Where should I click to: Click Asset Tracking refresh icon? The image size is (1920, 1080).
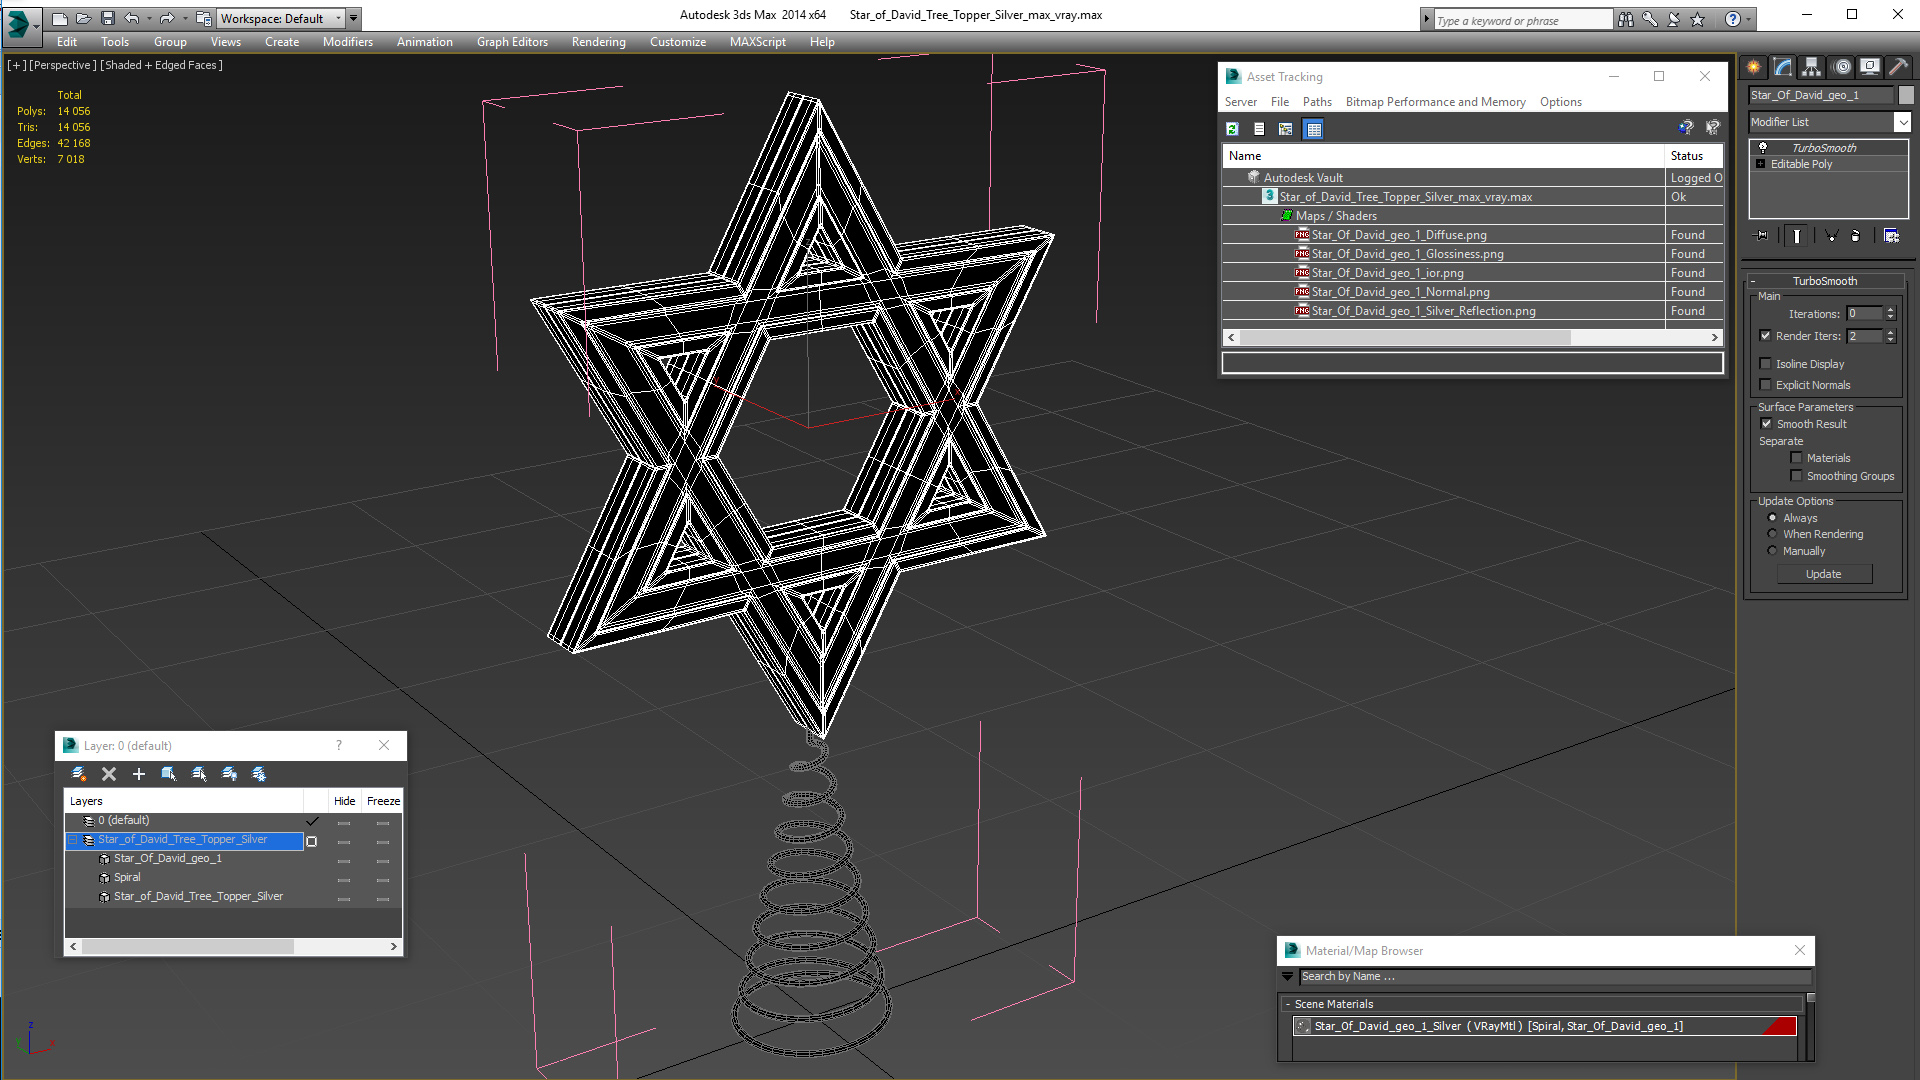click(1233, 129)
